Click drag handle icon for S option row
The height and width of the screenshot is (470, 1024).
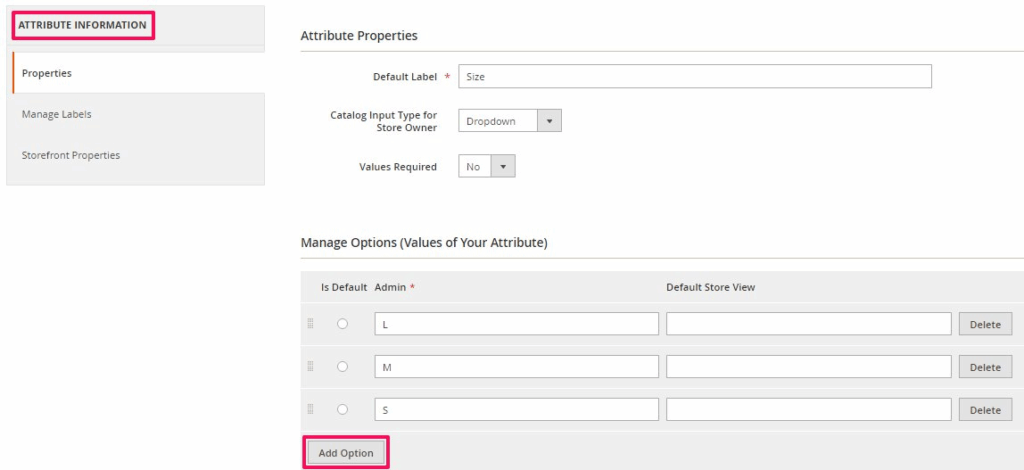[310, 410]
